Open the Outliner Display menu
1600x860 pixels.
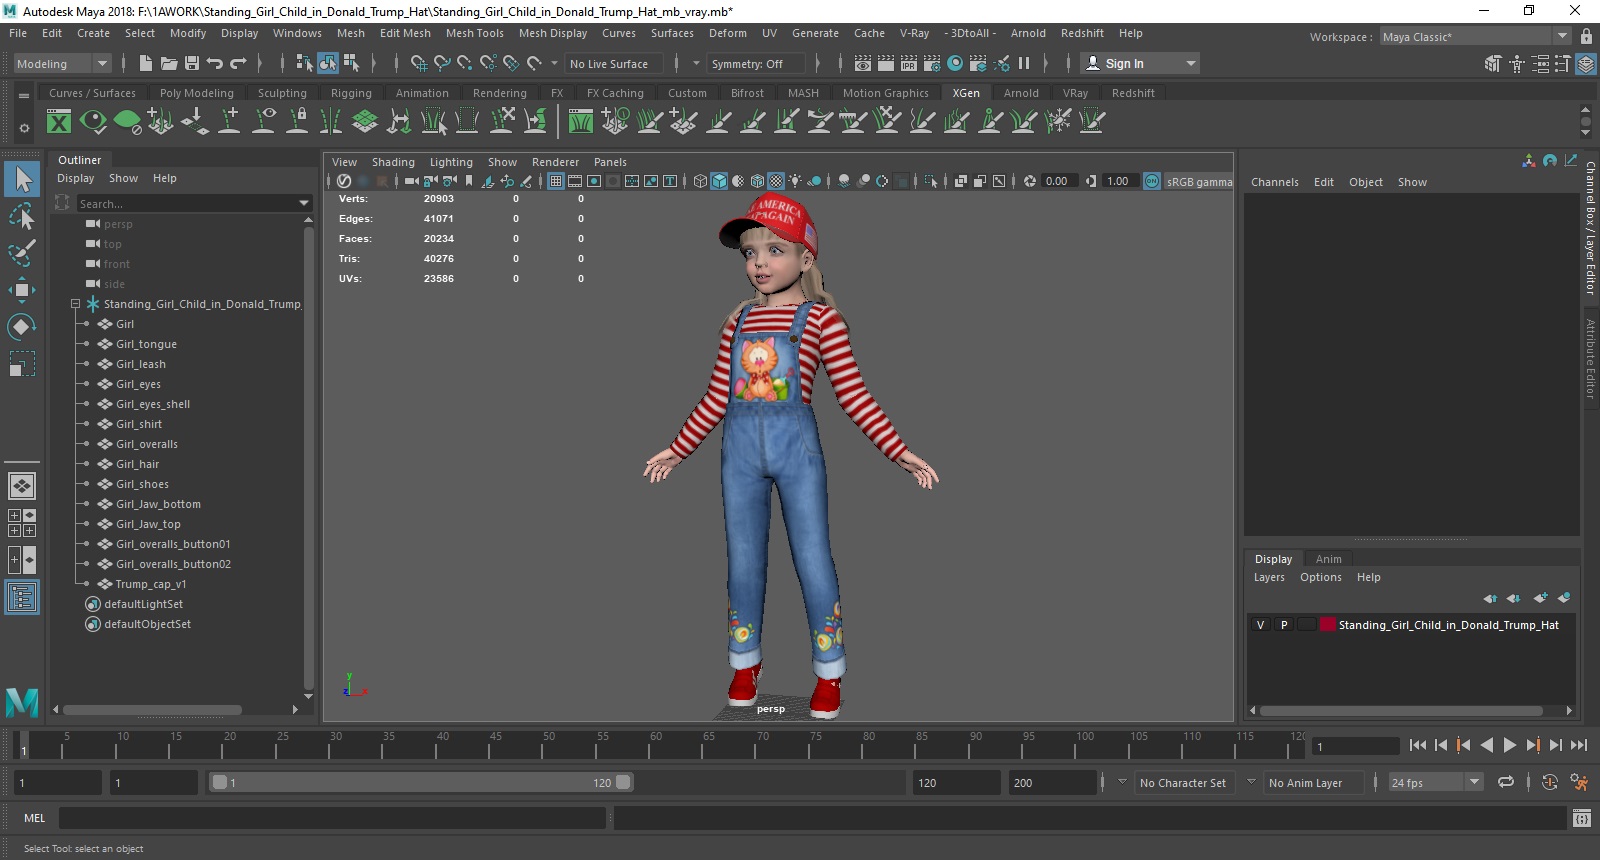(75, 178)
